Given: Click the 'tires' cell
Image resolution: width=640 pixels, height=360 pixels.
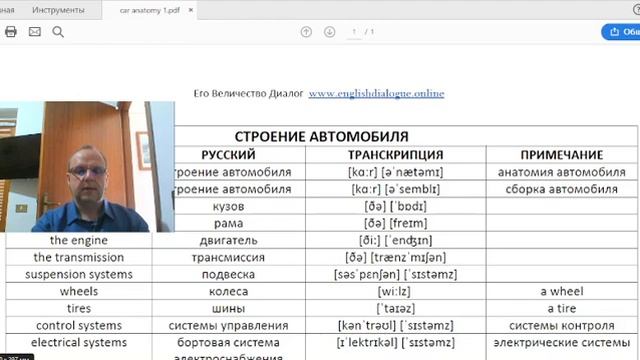Looking at the screenshot, I should 79,309.
